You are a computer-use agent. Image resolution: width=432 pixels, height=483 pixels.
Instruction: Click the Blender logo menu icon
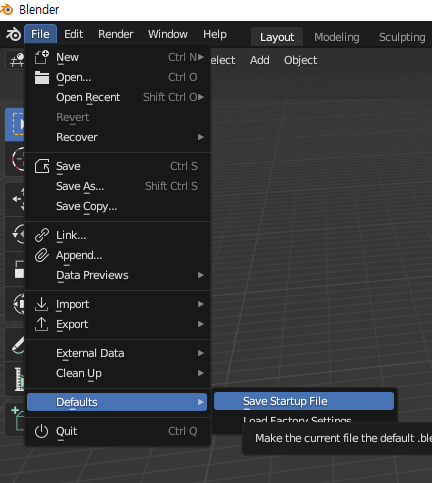[13, 34]
